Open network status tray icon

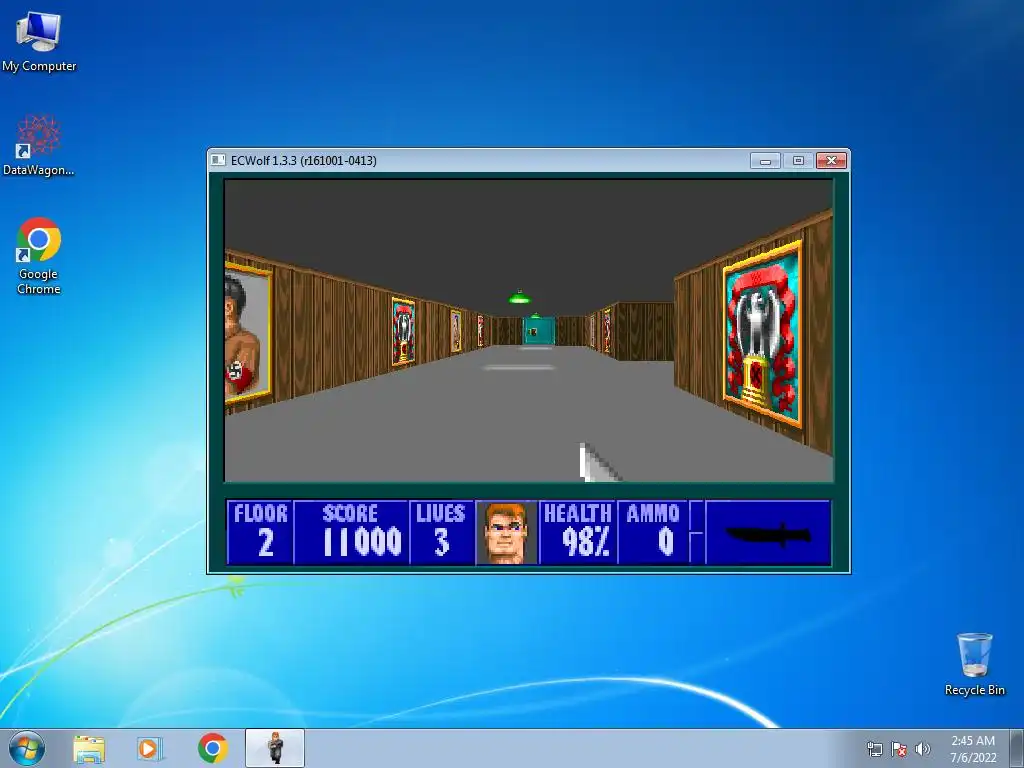tap(874, 749)
